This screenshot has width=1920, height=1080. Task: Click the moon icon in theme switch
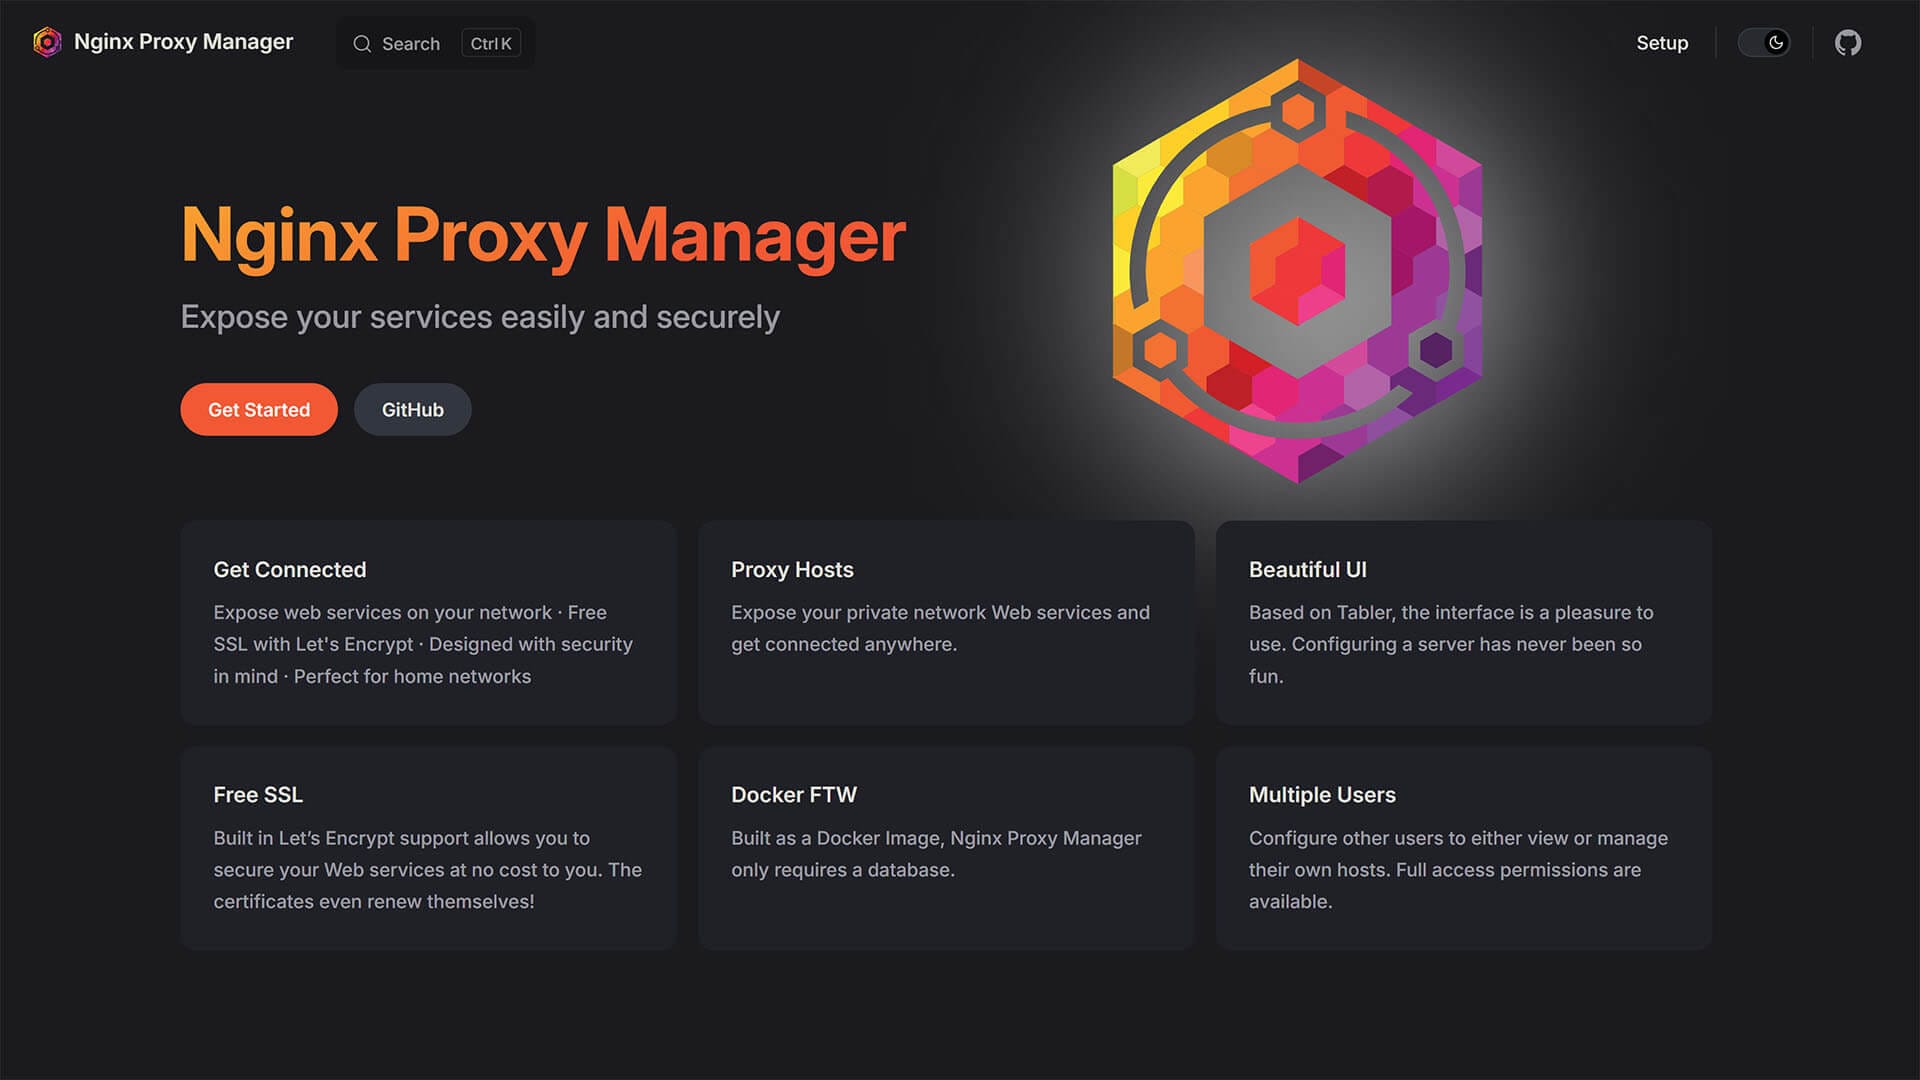tap(1776, 43)
